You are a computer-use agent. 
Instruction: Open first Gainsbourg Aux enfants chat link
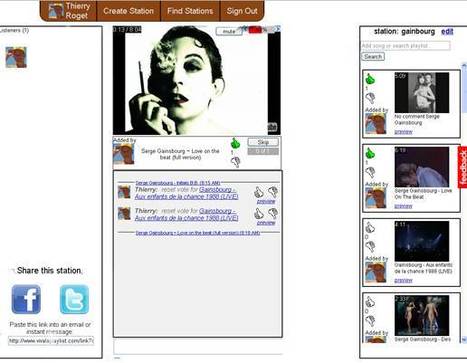tap(186, 193)
